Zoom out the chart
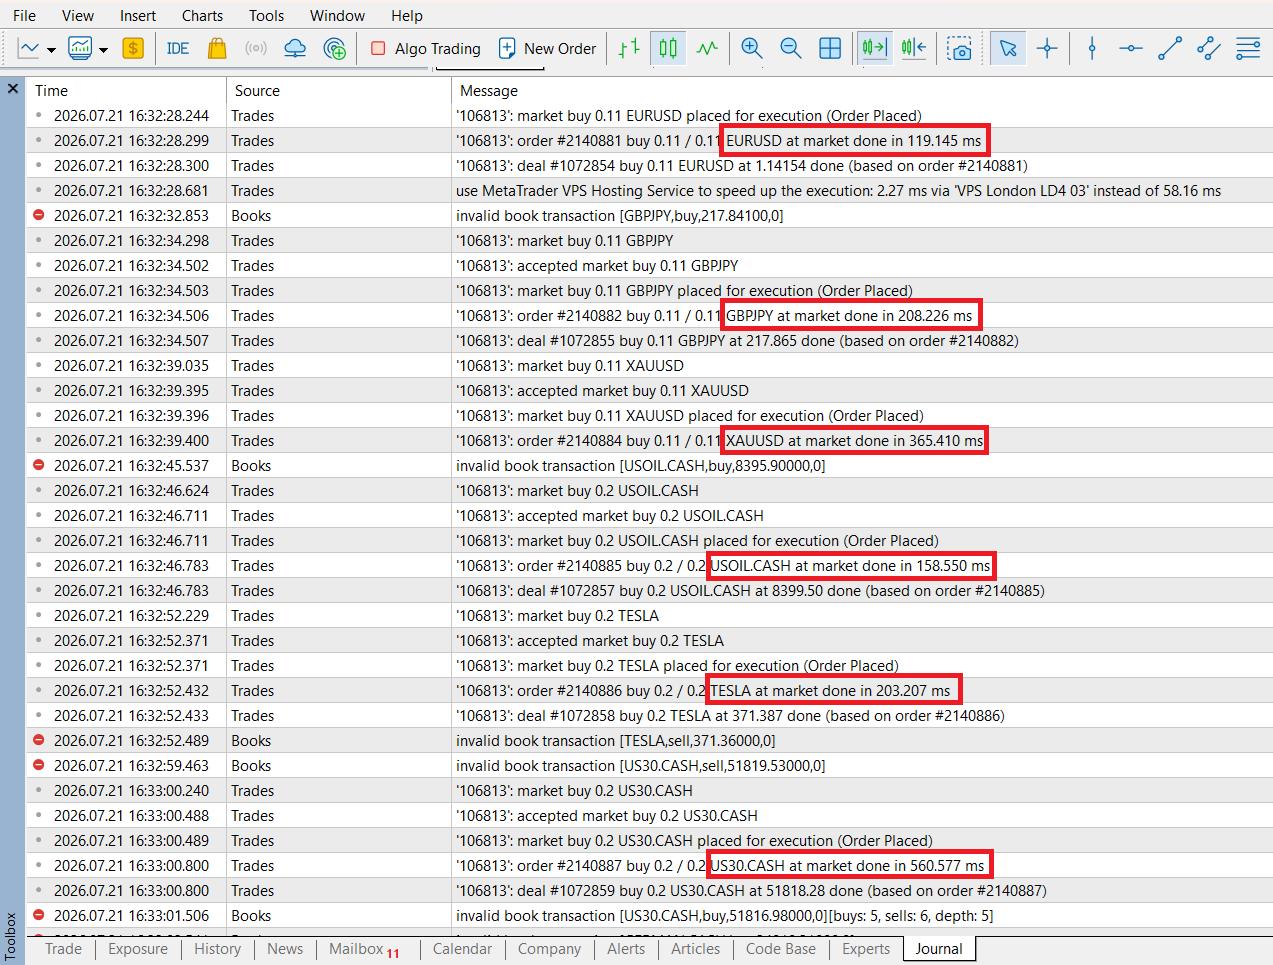 [791, 48]
